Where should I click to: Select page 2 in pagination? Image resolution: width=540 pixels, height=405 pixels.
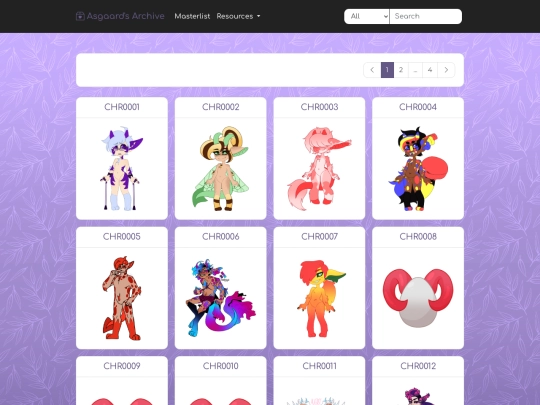(401, 70)
